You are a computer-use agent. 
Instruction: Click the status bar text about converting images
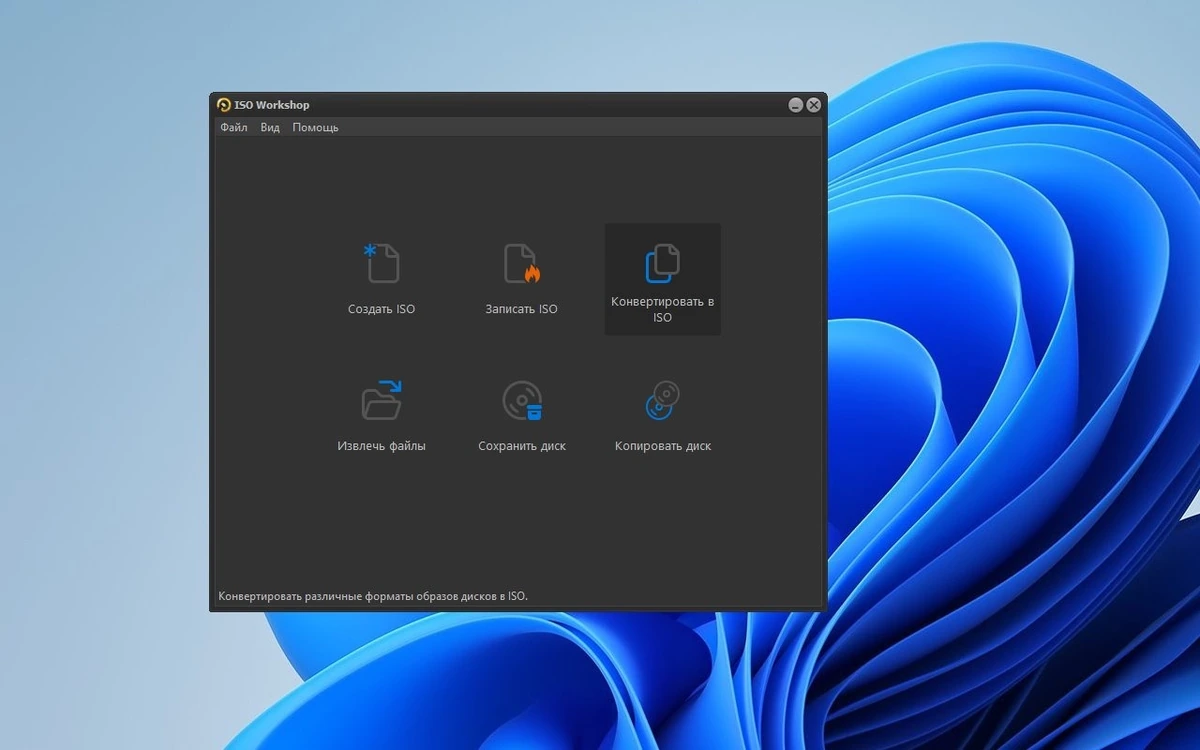(373, 596)
